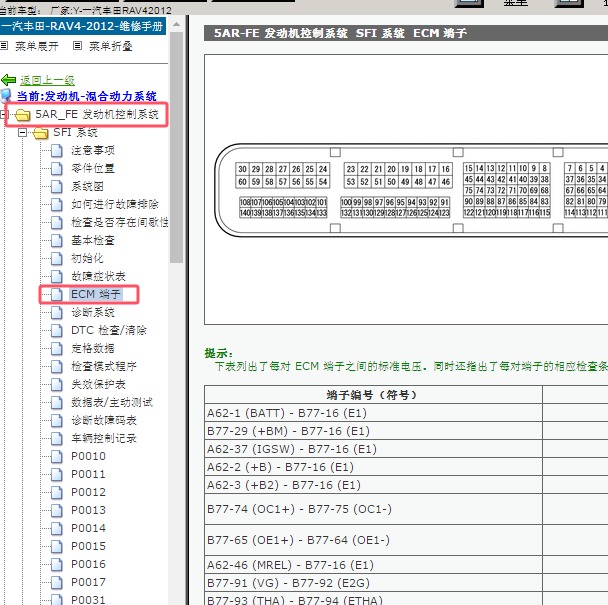608x605 pixels.
Task: Click the document icon beside 诊断系统
Action: (x=57, y=312)
